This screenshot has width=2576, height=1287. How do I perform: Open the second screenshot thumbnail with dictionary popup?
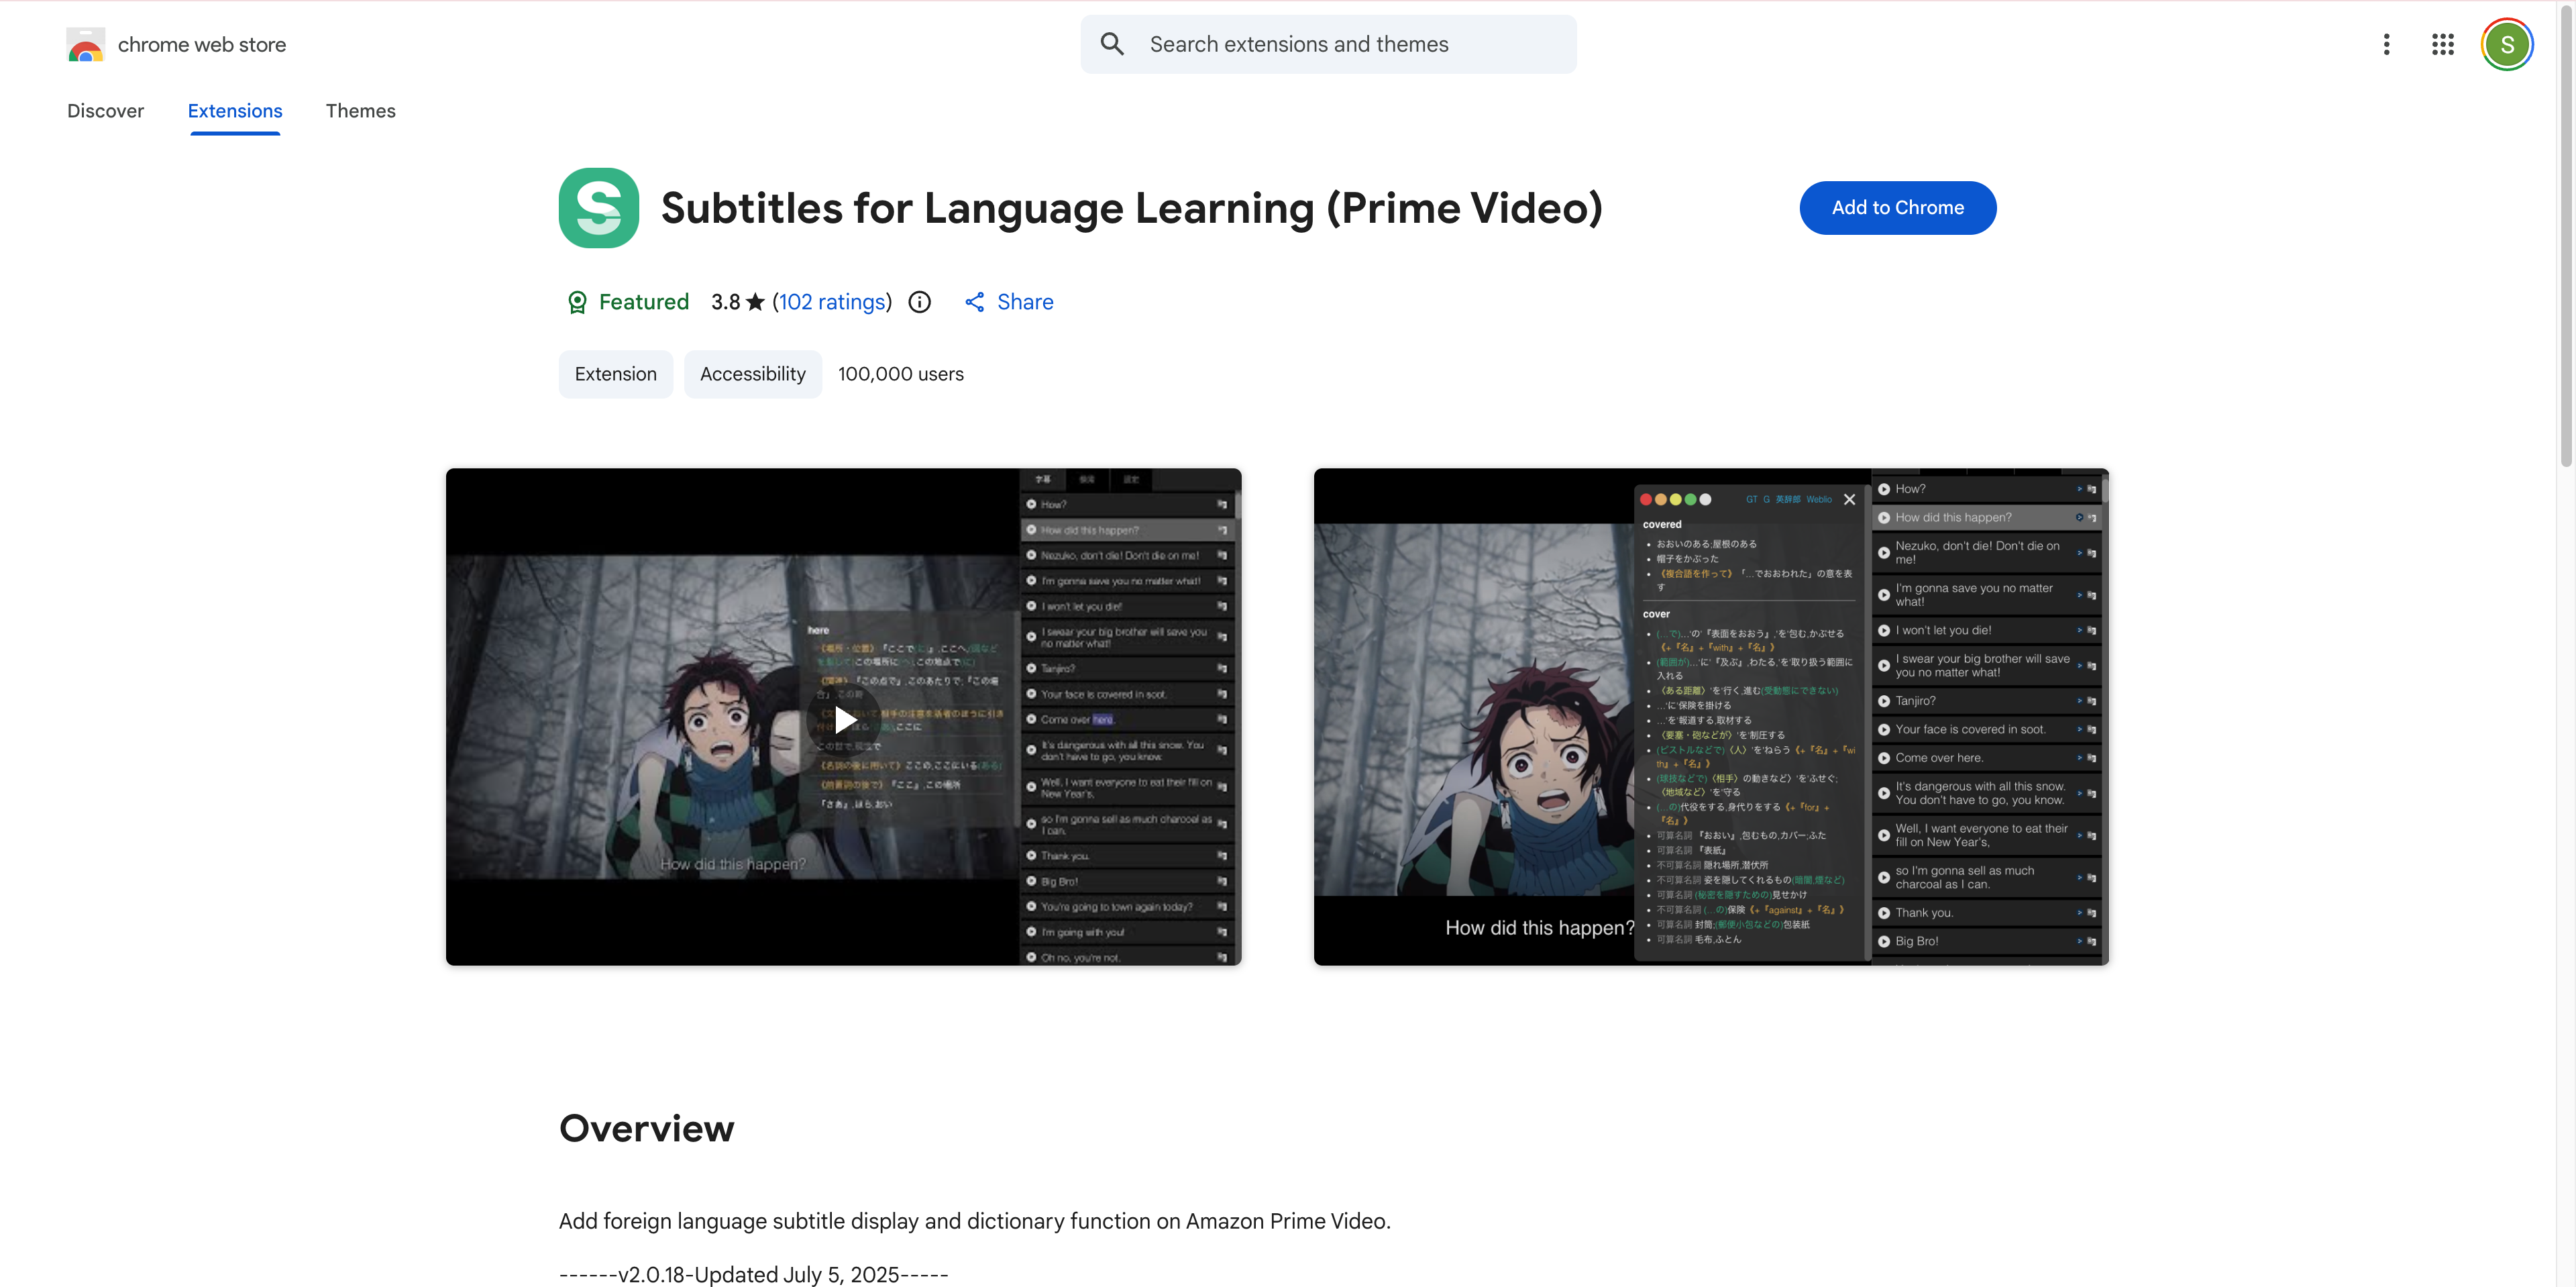coord(1711,716)
